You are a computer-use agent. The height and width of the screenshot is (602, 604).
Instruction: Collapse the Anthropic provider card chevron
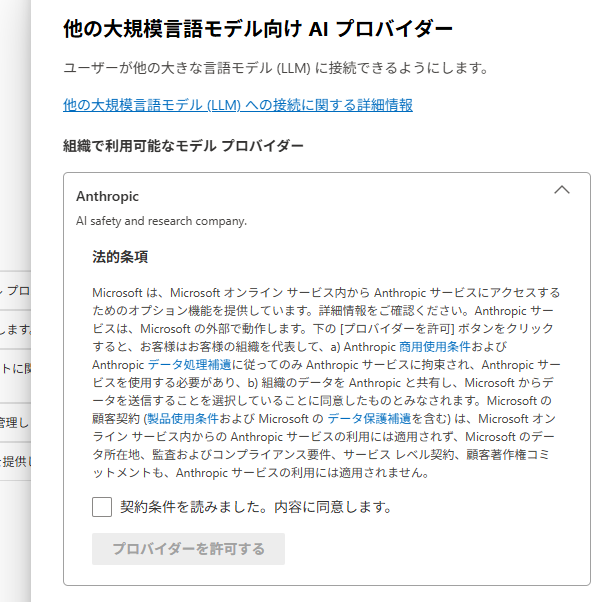(561, 190)
